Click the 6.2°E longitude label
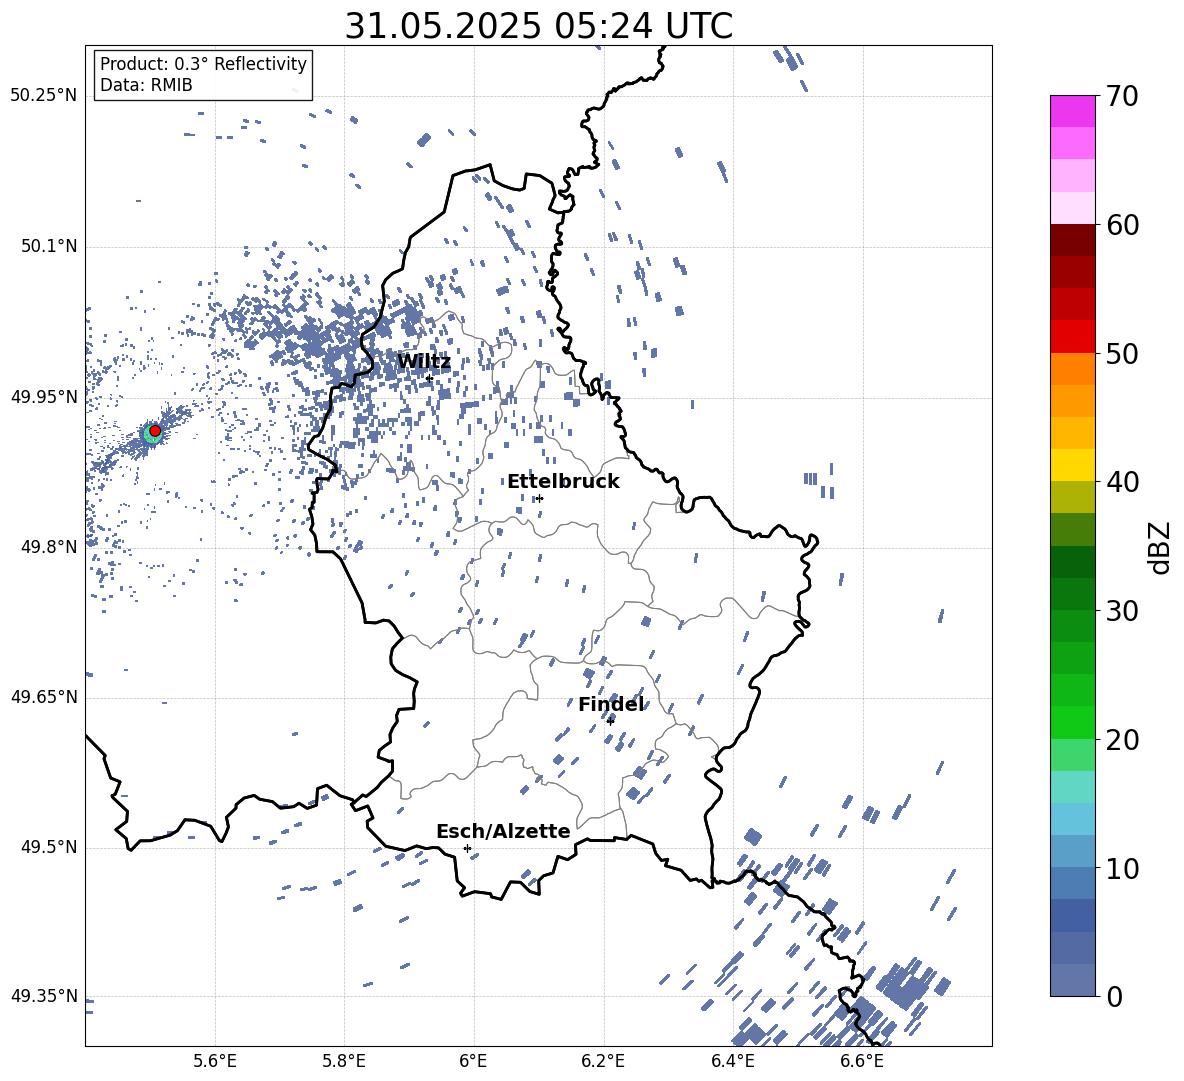1184x1081 pixels. click(603, 1061)
